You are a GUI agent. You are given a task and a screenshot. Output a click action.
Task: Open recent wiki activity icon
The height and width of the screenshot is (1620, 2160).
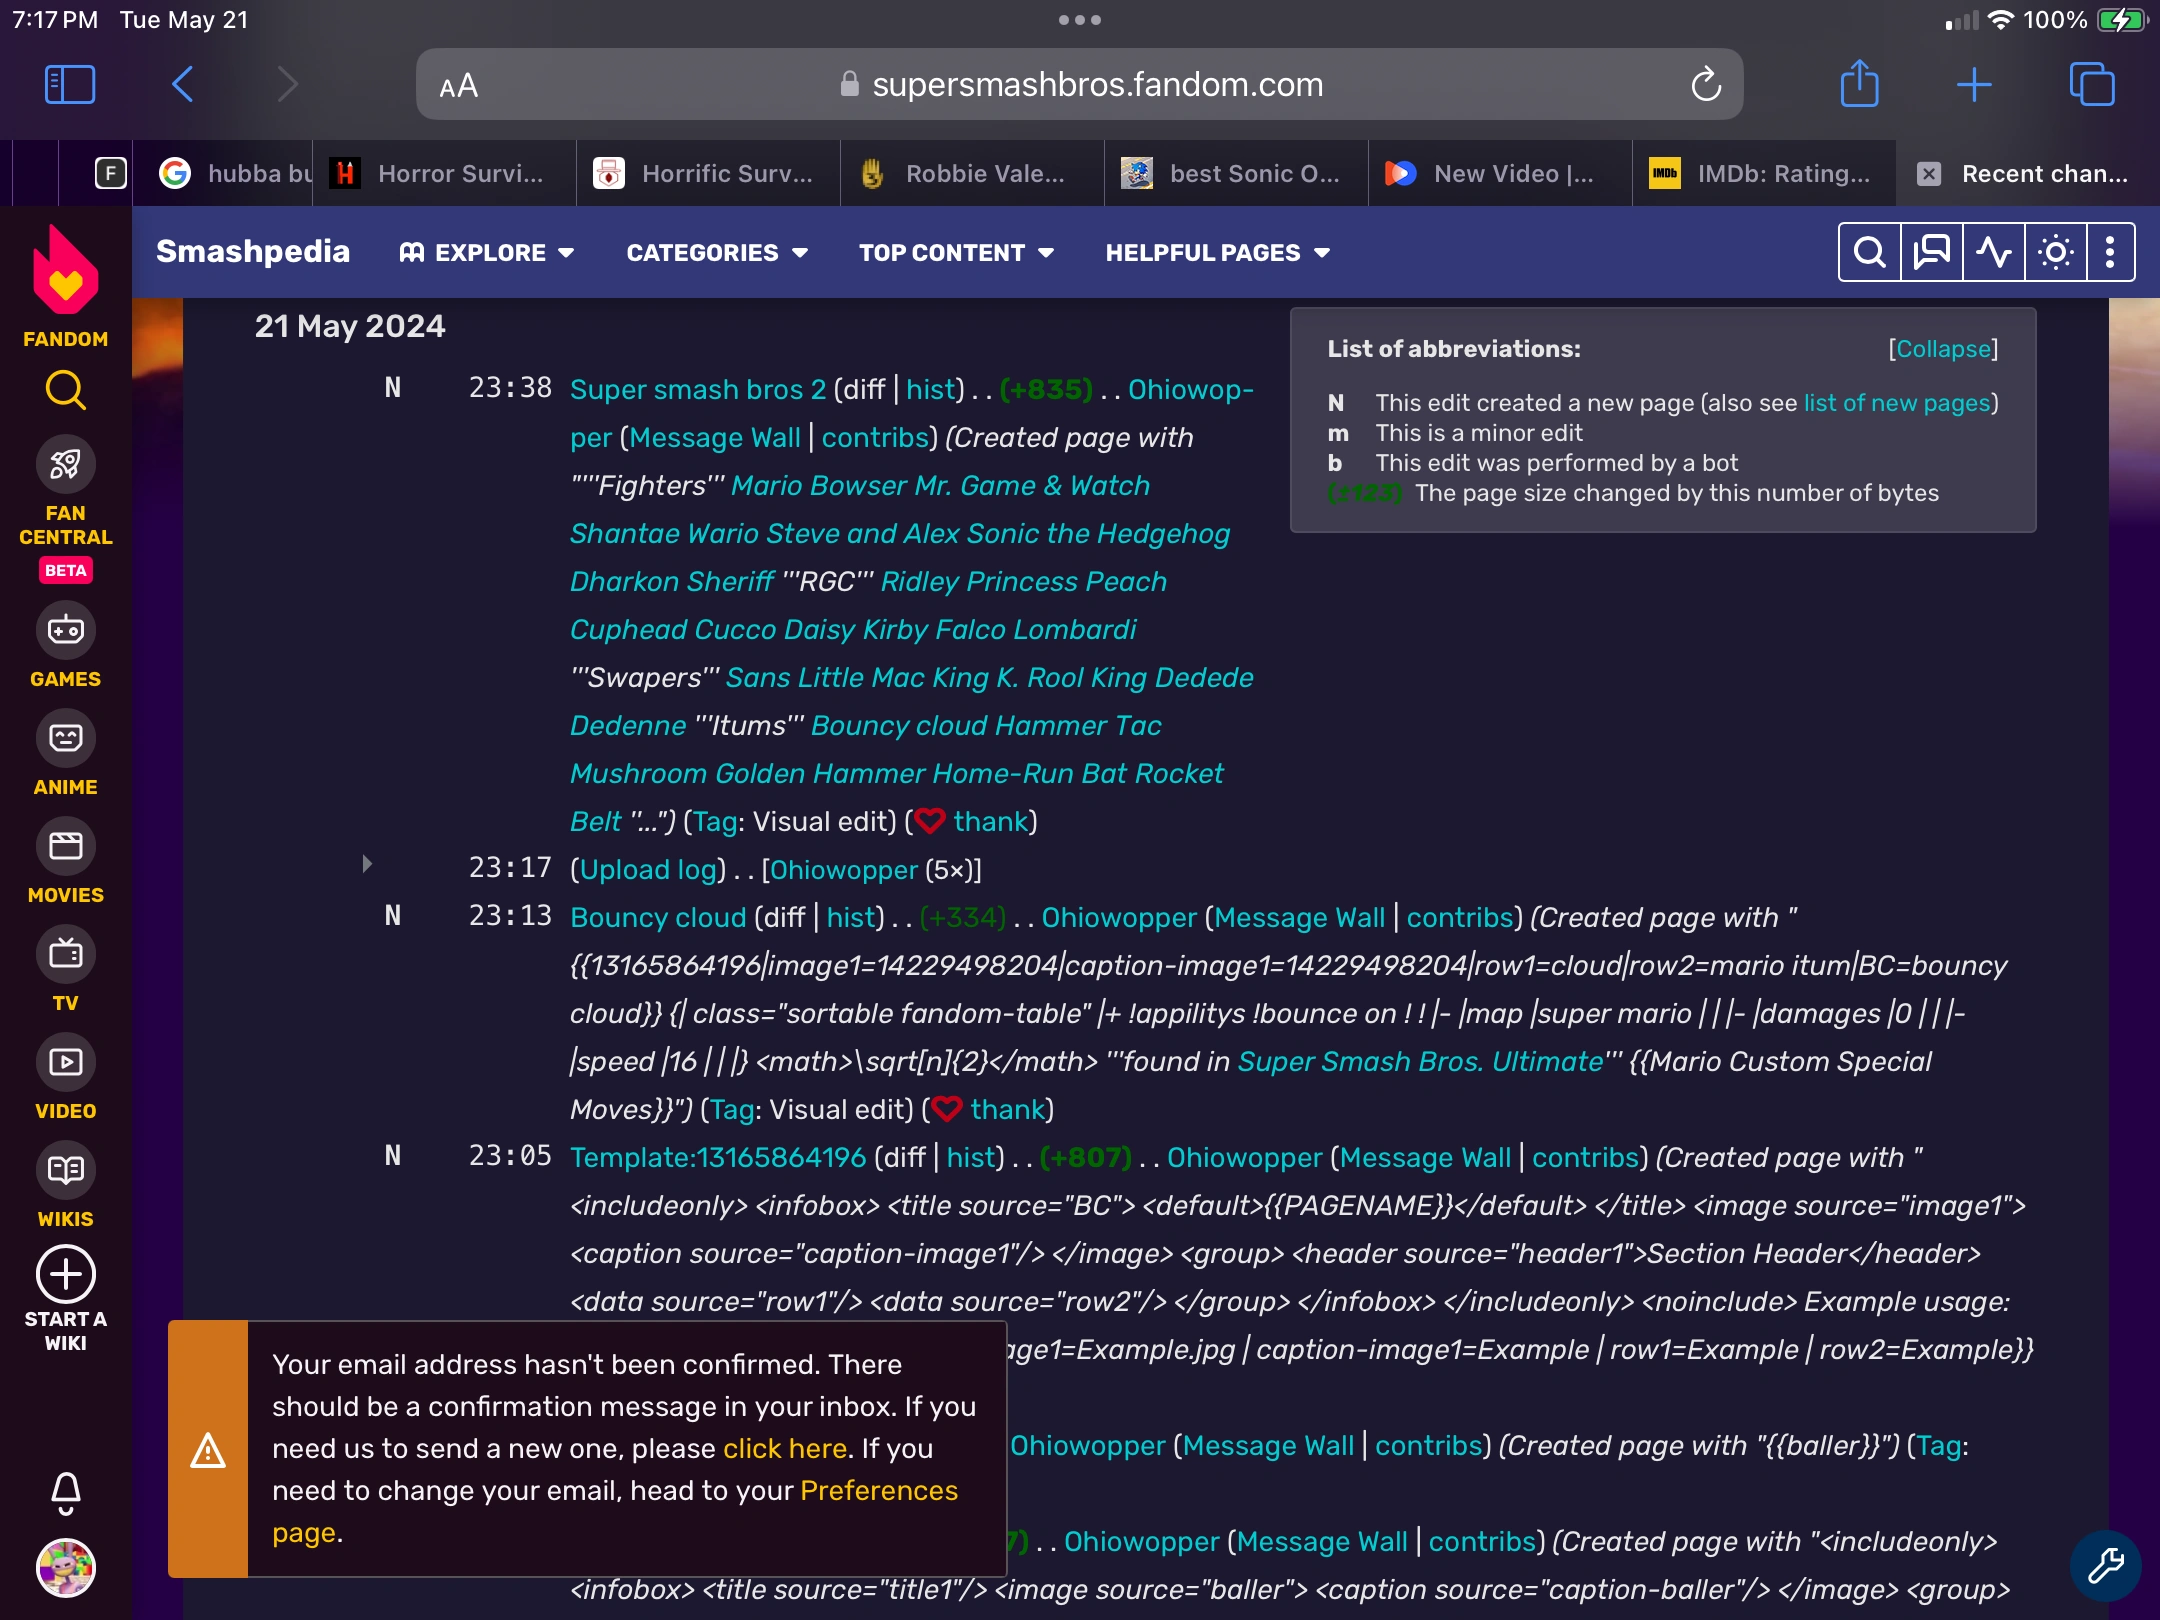pyautogui.click(x=1993, y=252)
